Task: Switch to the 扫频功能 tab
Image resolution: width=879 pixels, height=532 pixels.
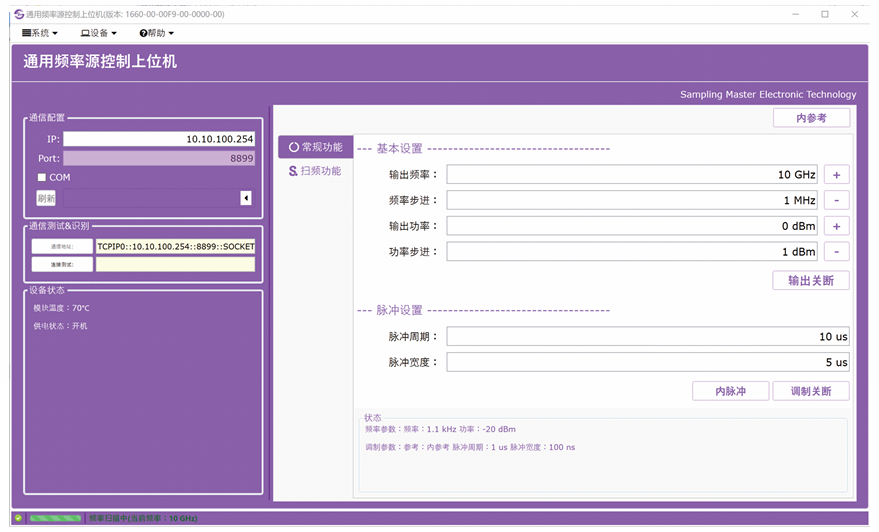Action: click(x=315, y=171)
